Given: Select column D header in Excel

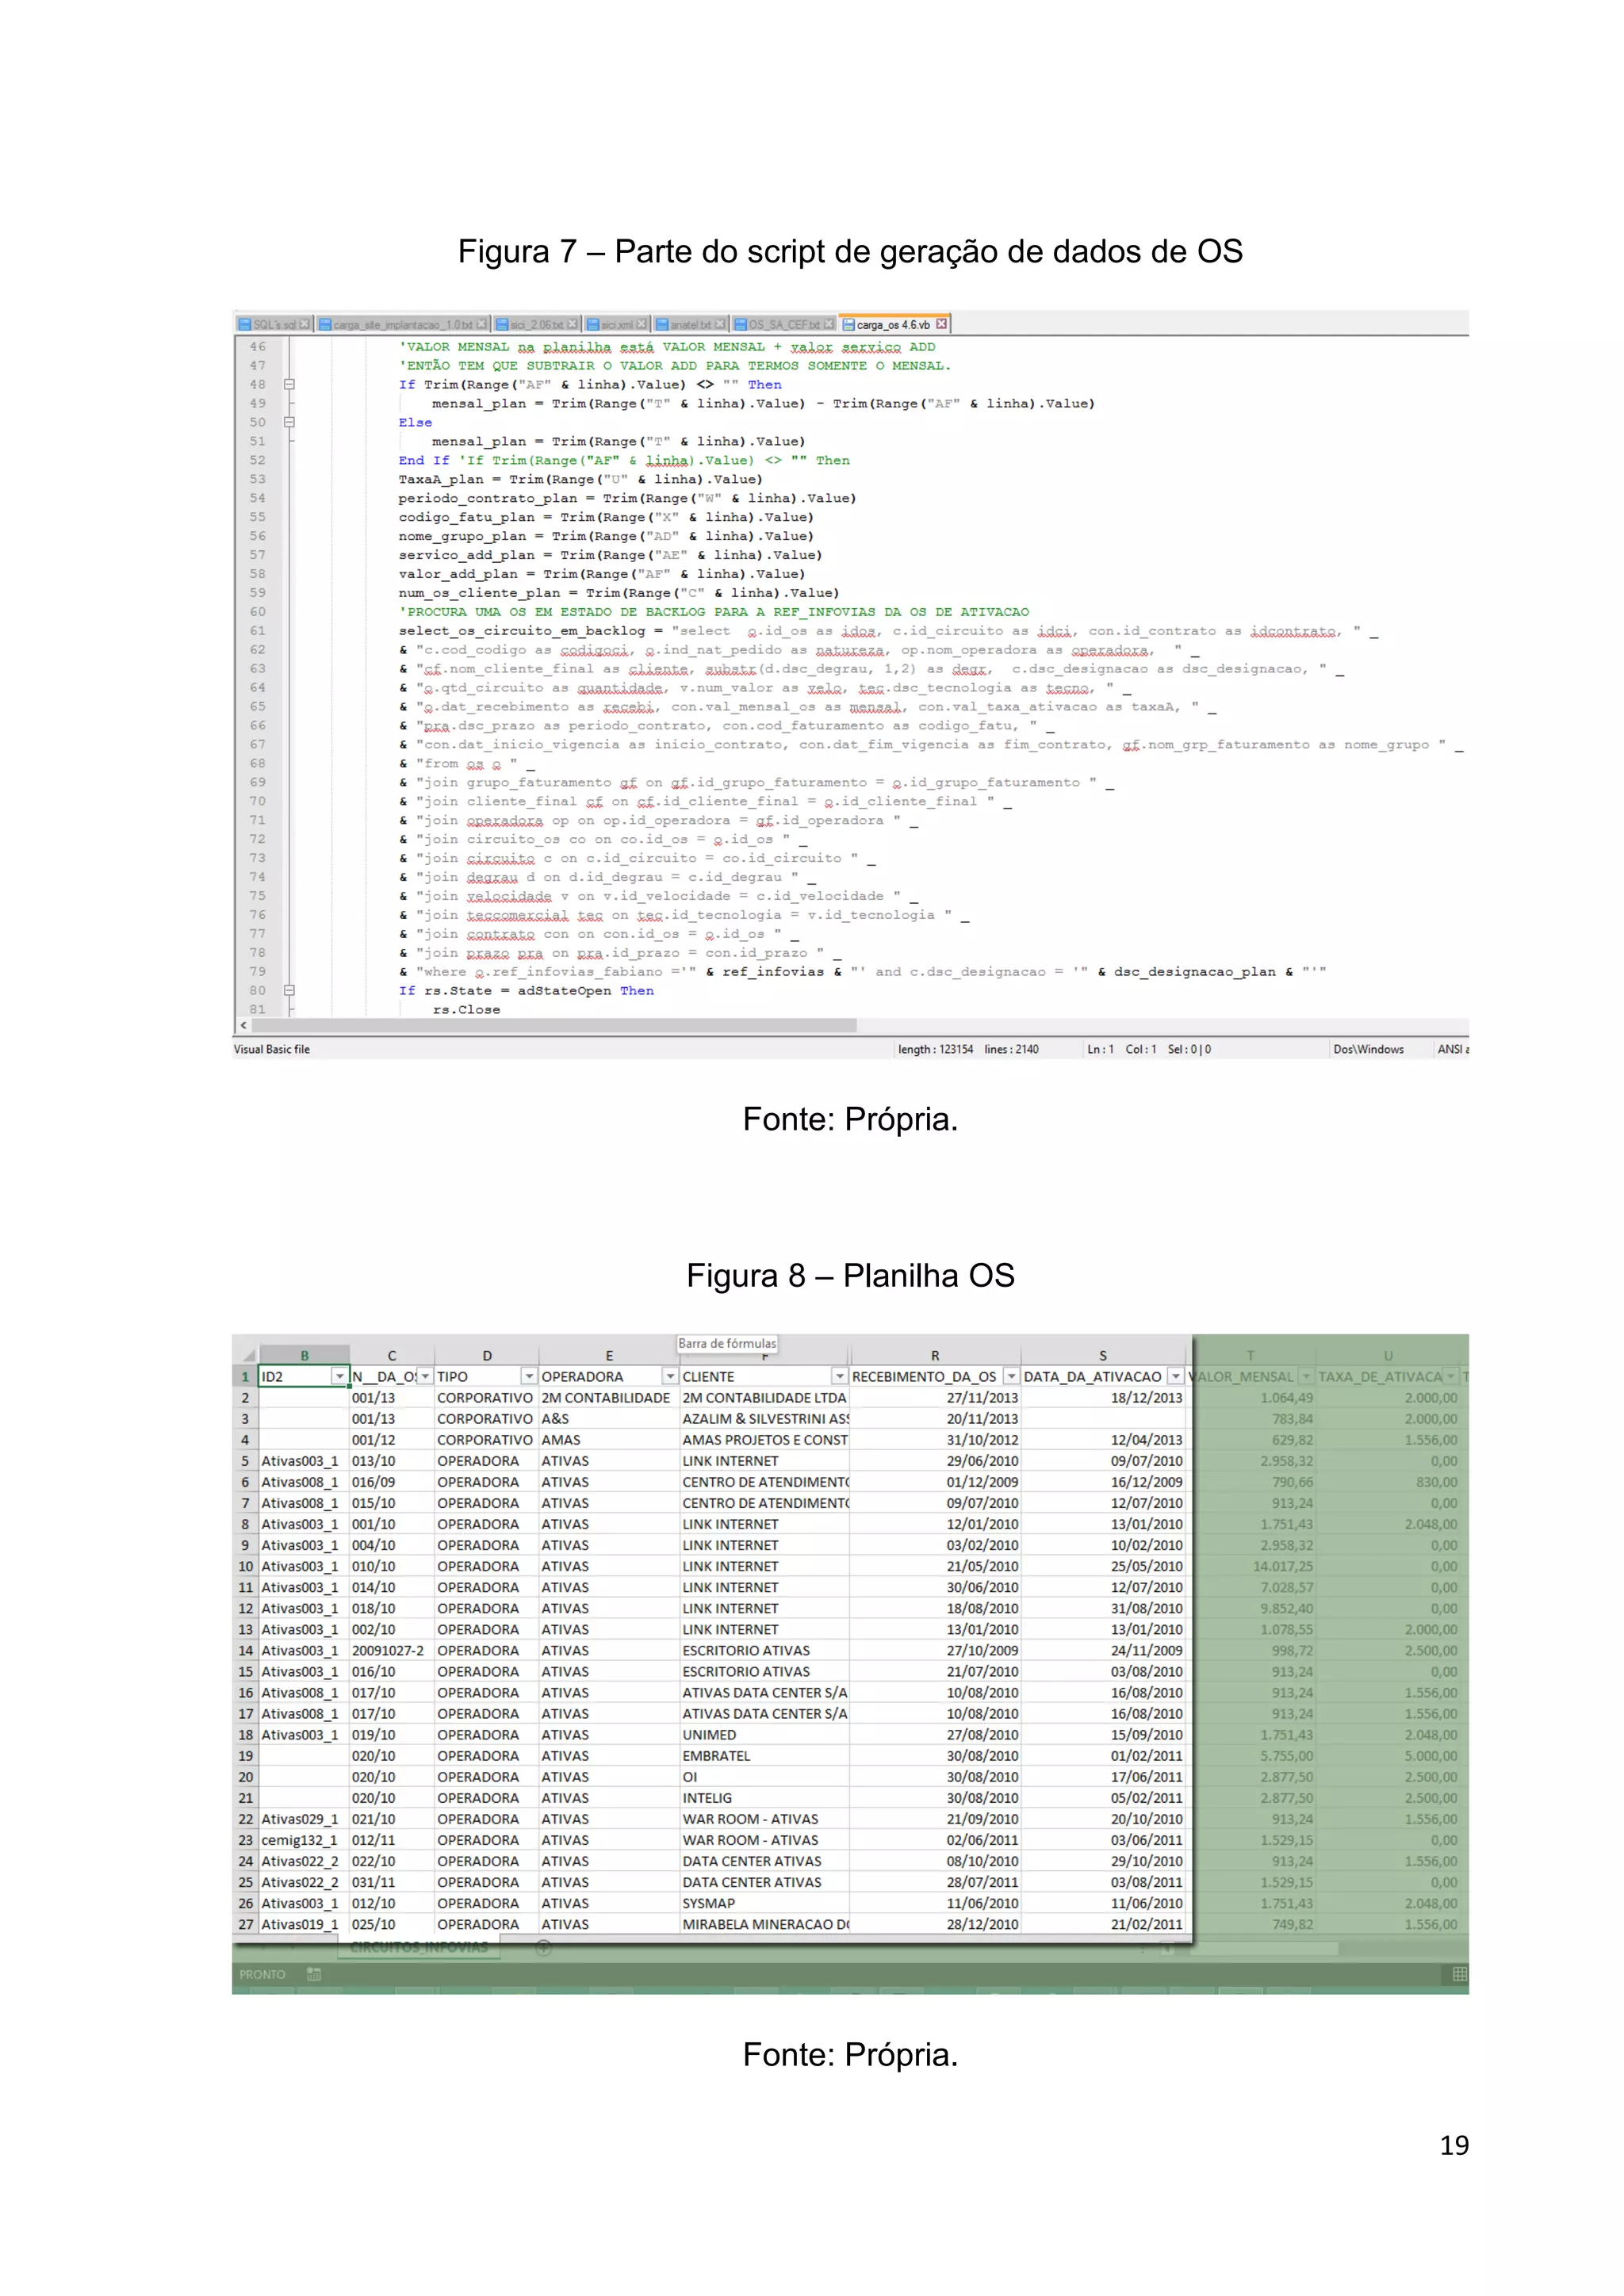Looking at the screenshot, I should point(487,1356).
